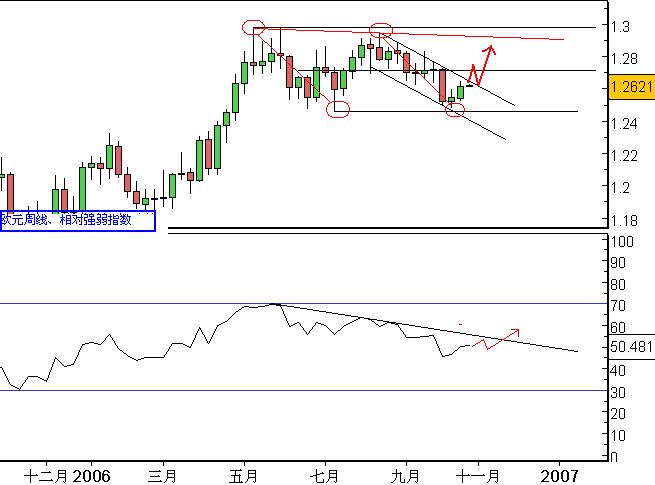The image size is (655, 485).
Task: Click the 七月 date axis label
Action: [x=325, y=476]
